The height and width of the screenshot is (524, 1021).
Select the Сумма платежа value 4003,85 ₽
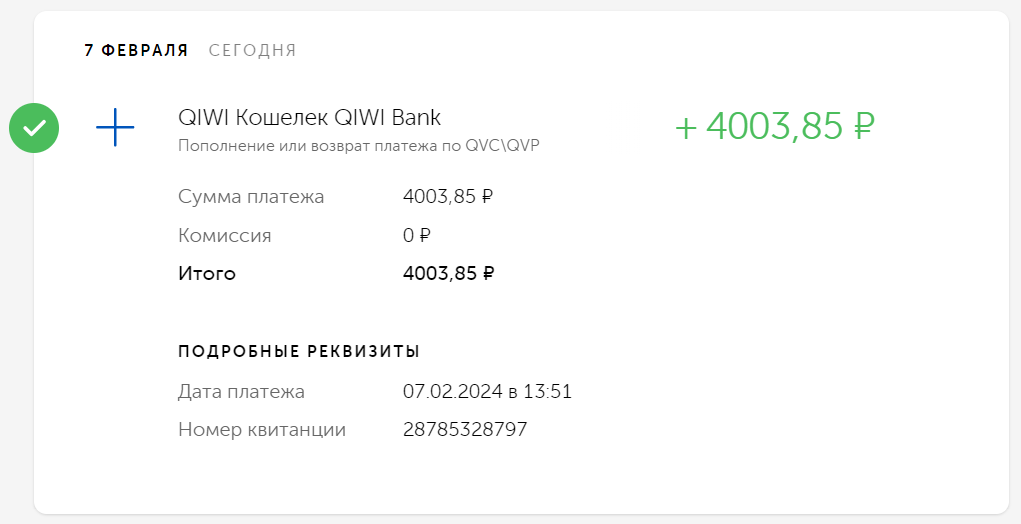tap(448, 197)
